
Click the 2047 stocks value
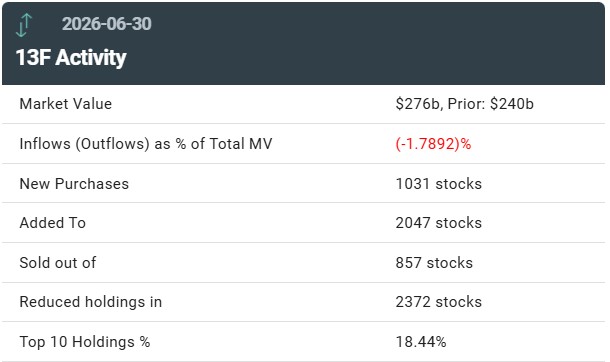click(x=438, y=223)
